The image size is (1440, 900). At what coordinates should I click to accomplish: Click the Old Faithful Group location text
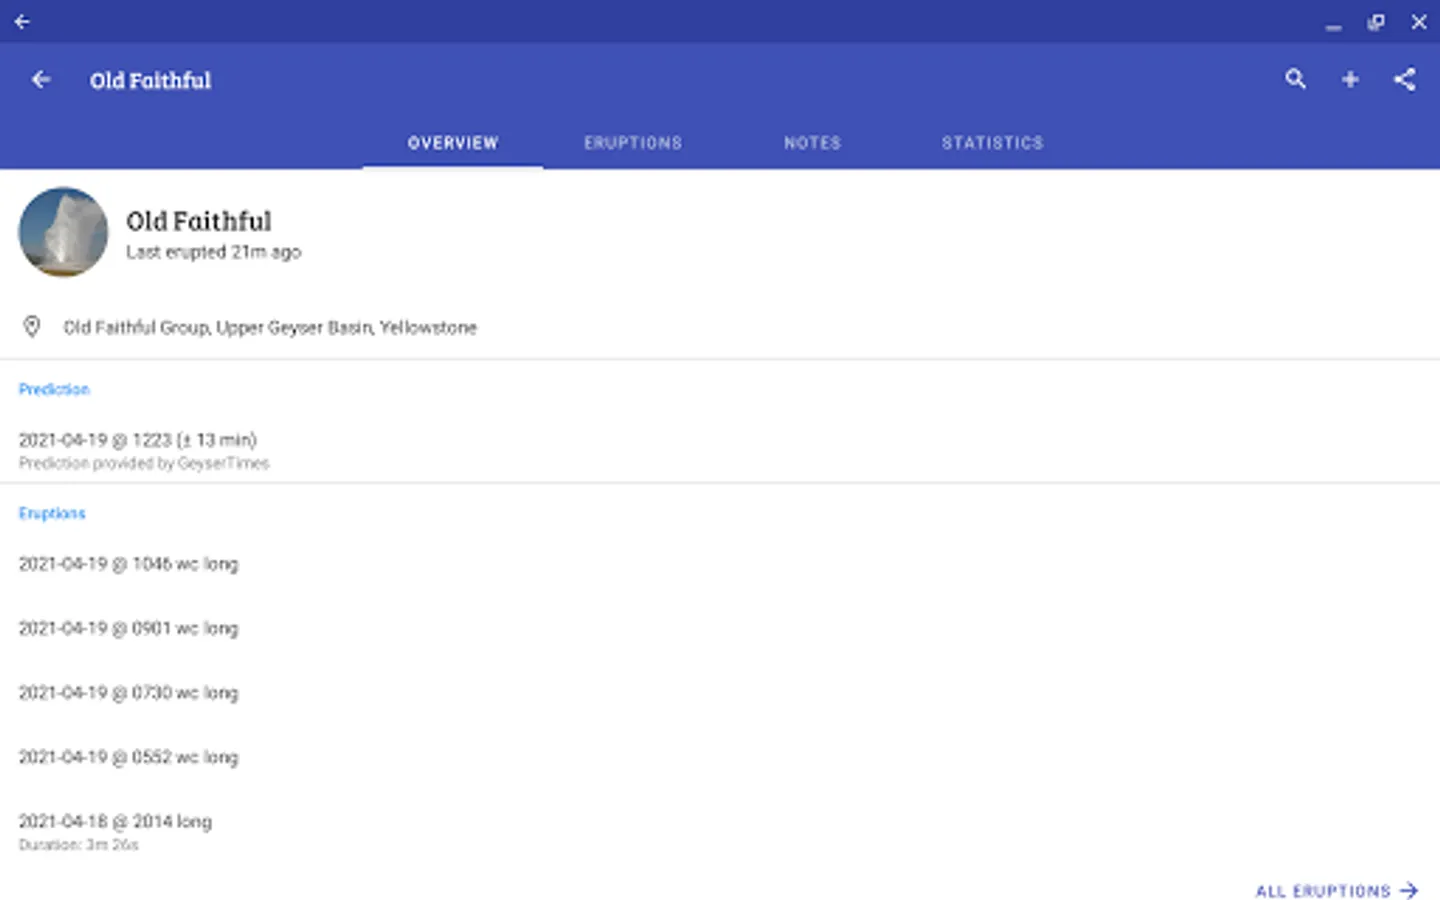click(270, 327)
